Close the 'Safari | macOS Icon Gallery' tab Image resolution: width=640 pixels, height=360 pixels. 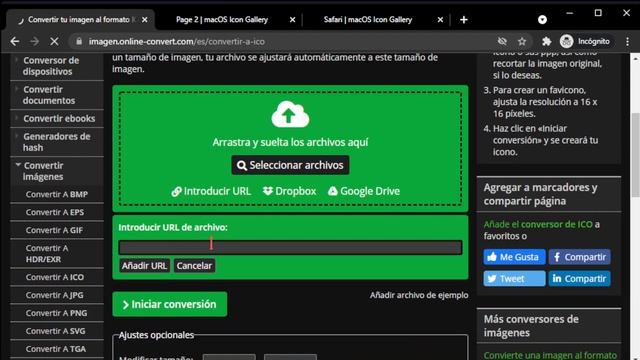(440, 20)
